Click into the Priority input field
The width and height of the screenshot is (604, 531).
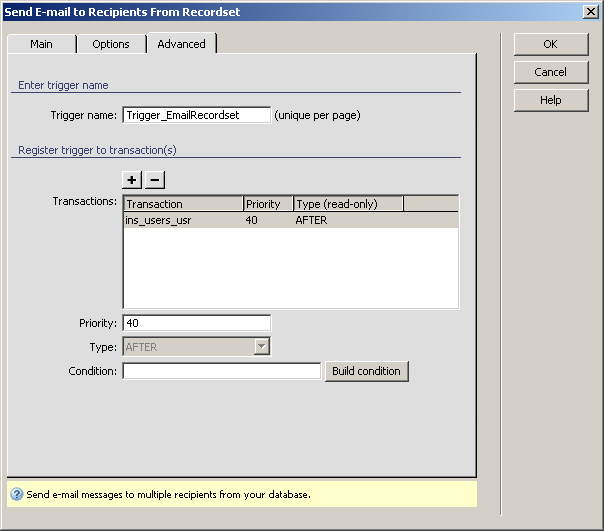[196, 323]
